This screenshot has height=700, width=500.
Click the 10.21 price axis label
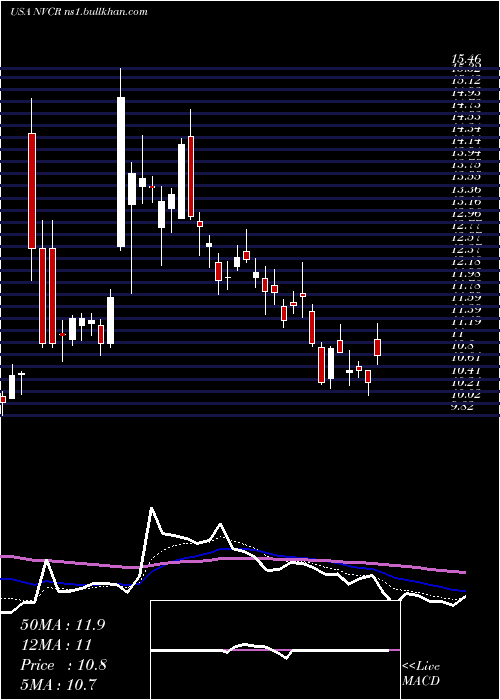[466, 383]
